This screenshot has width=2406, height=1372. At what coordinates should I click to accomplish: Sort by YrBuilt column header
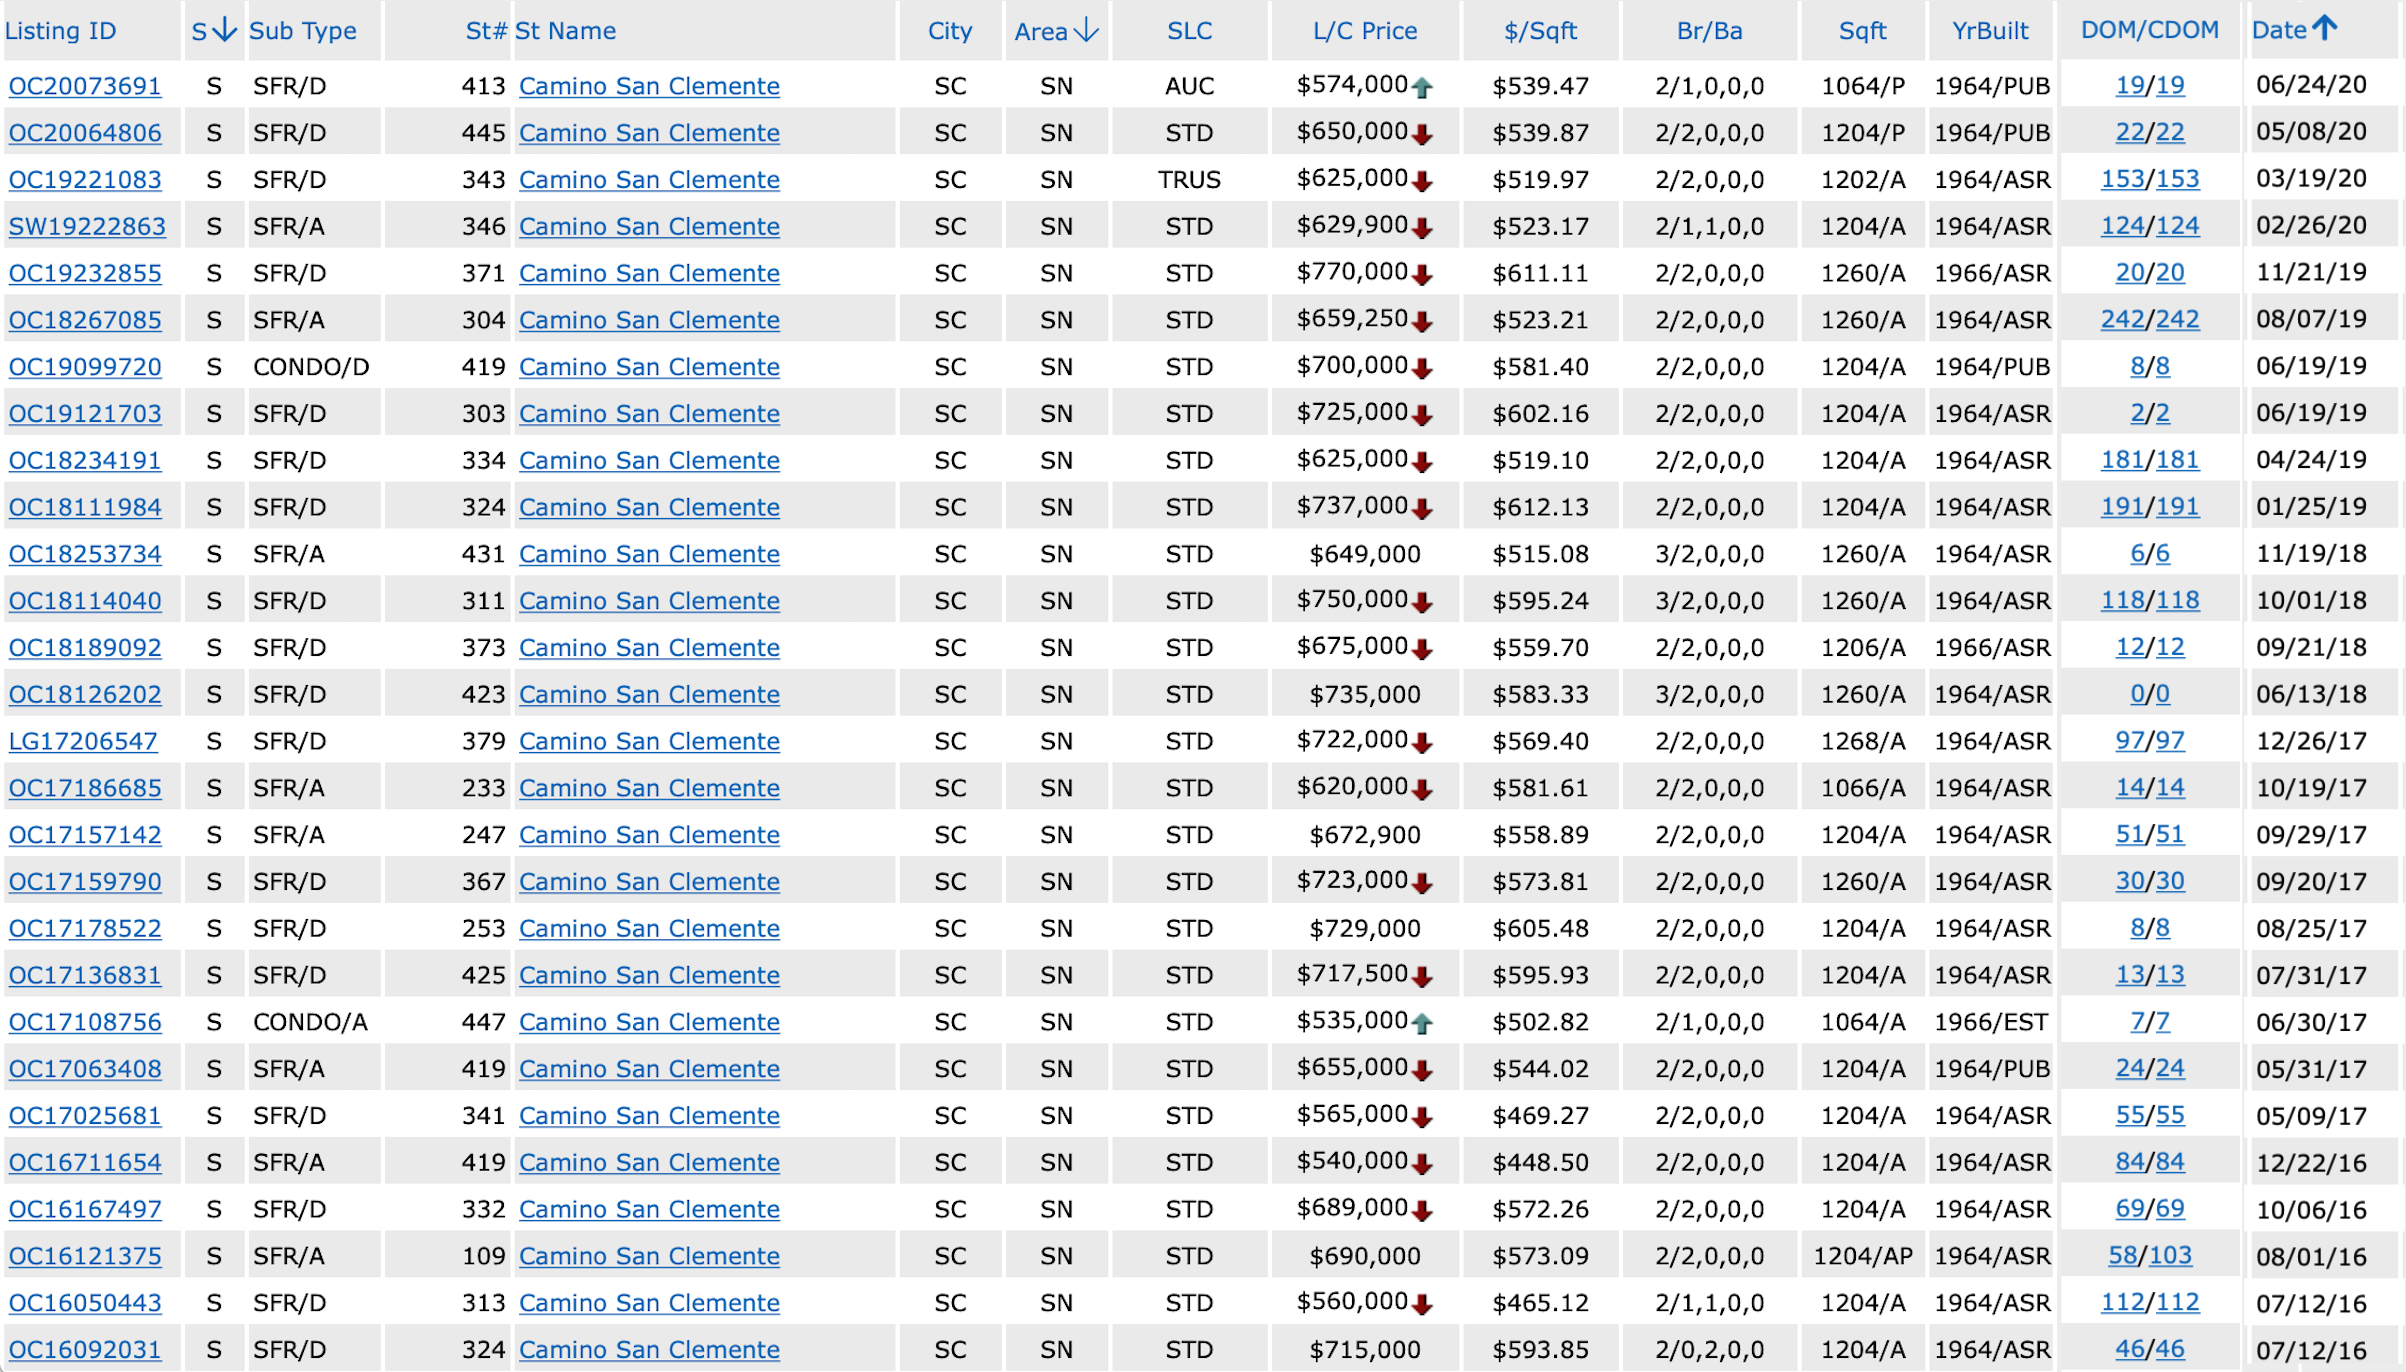click(1990, 31)
